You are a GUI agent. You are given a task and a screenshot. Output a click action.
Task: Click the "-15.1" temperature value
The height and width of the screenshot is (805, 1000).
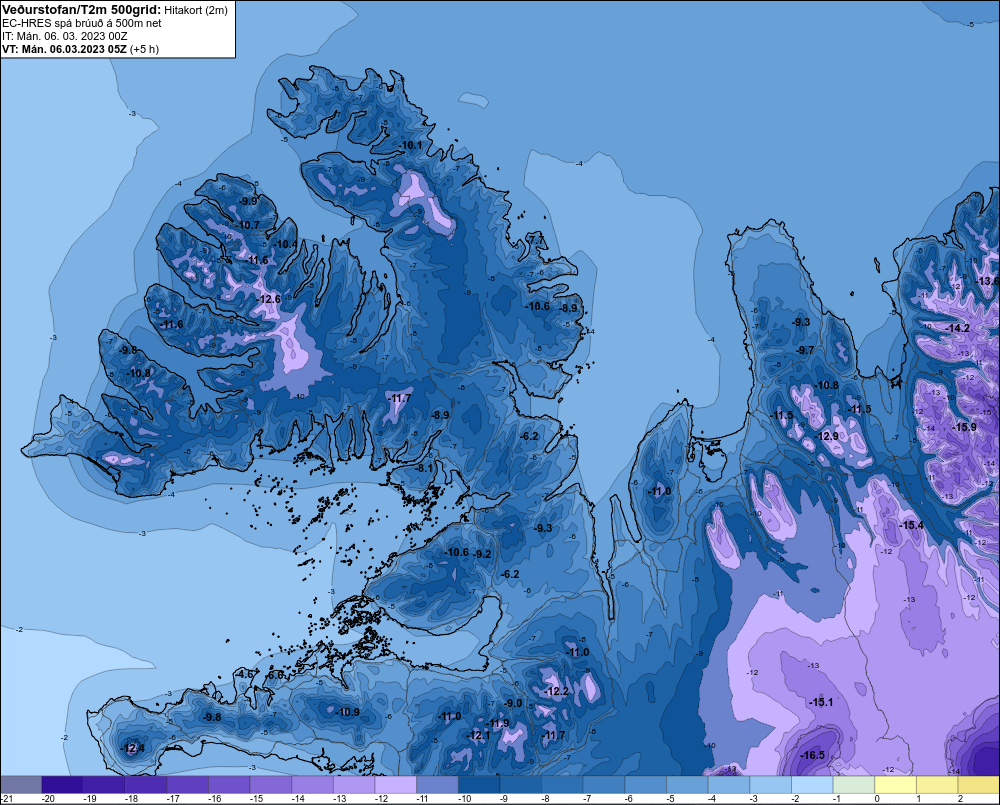[821, 702]
